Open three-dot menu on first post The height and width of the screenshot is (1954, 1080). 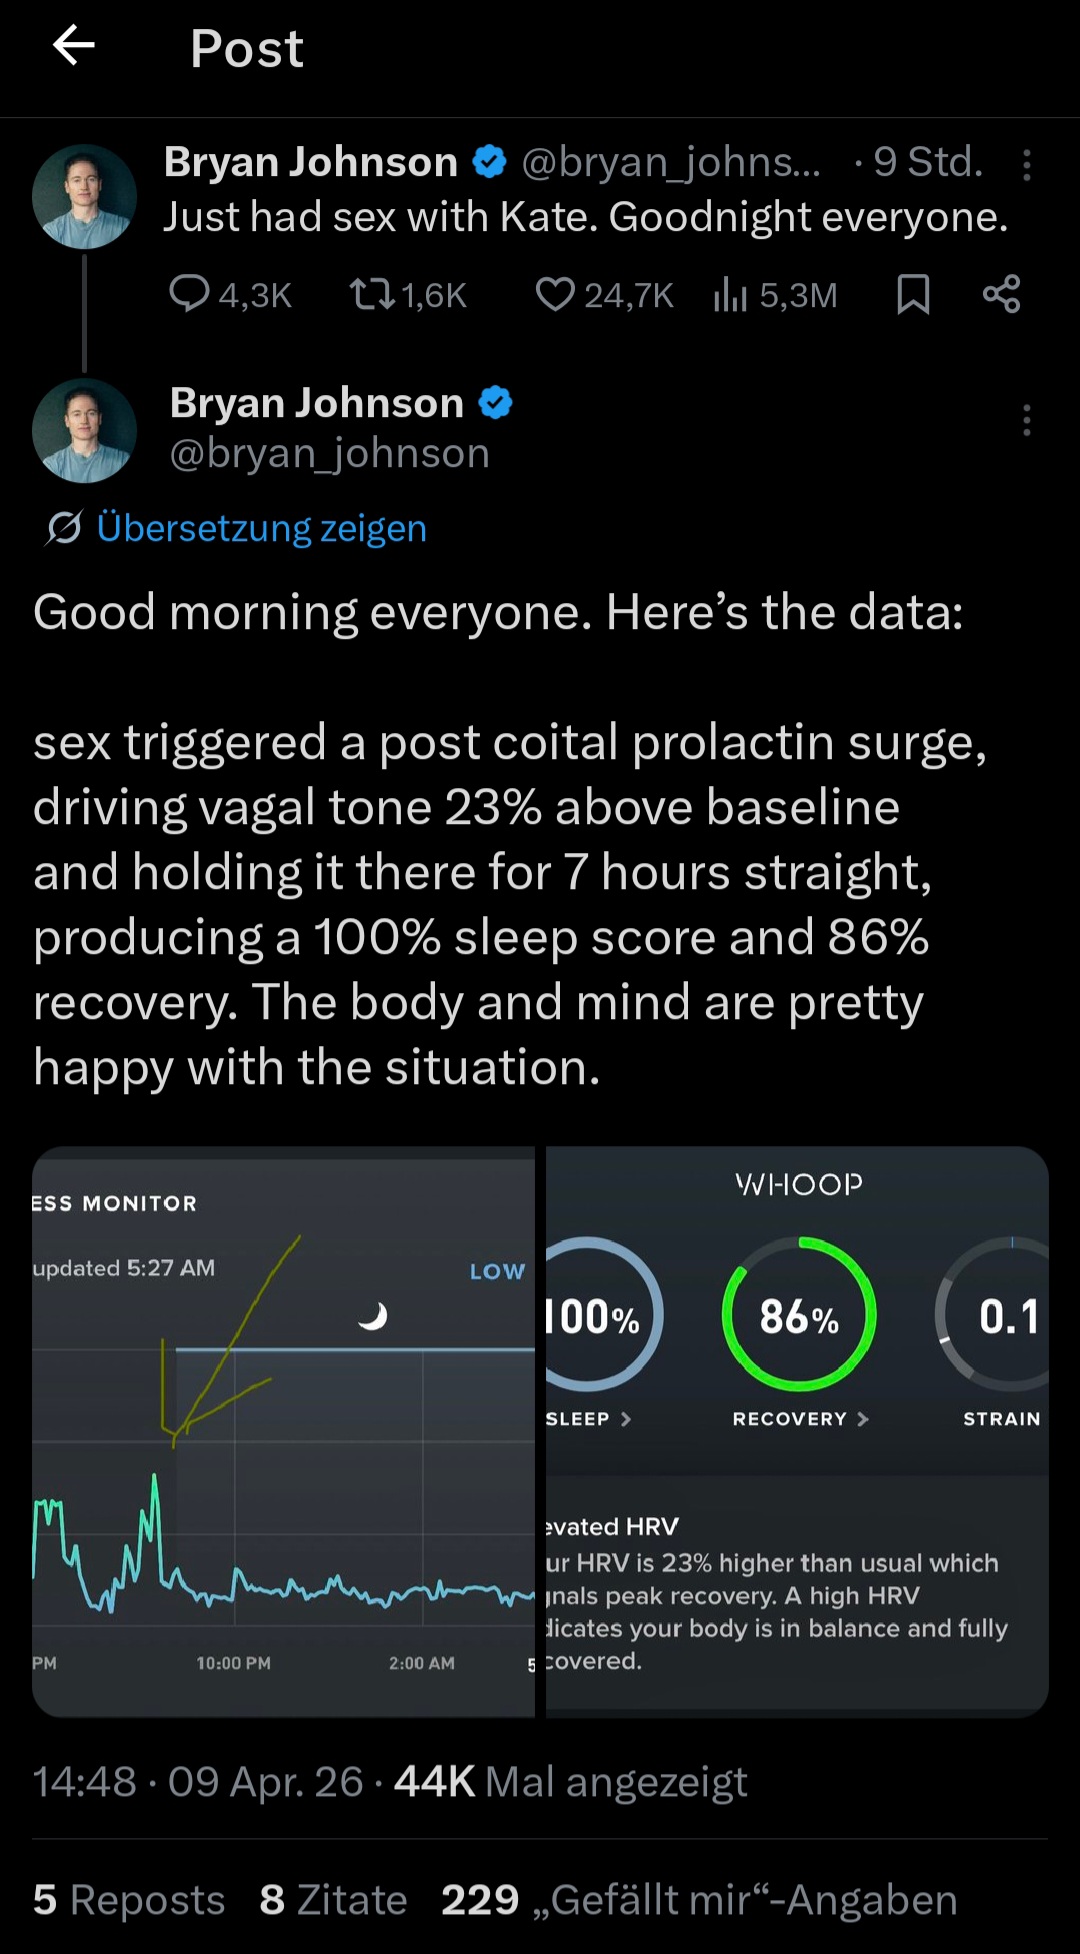pos(1026,165)
